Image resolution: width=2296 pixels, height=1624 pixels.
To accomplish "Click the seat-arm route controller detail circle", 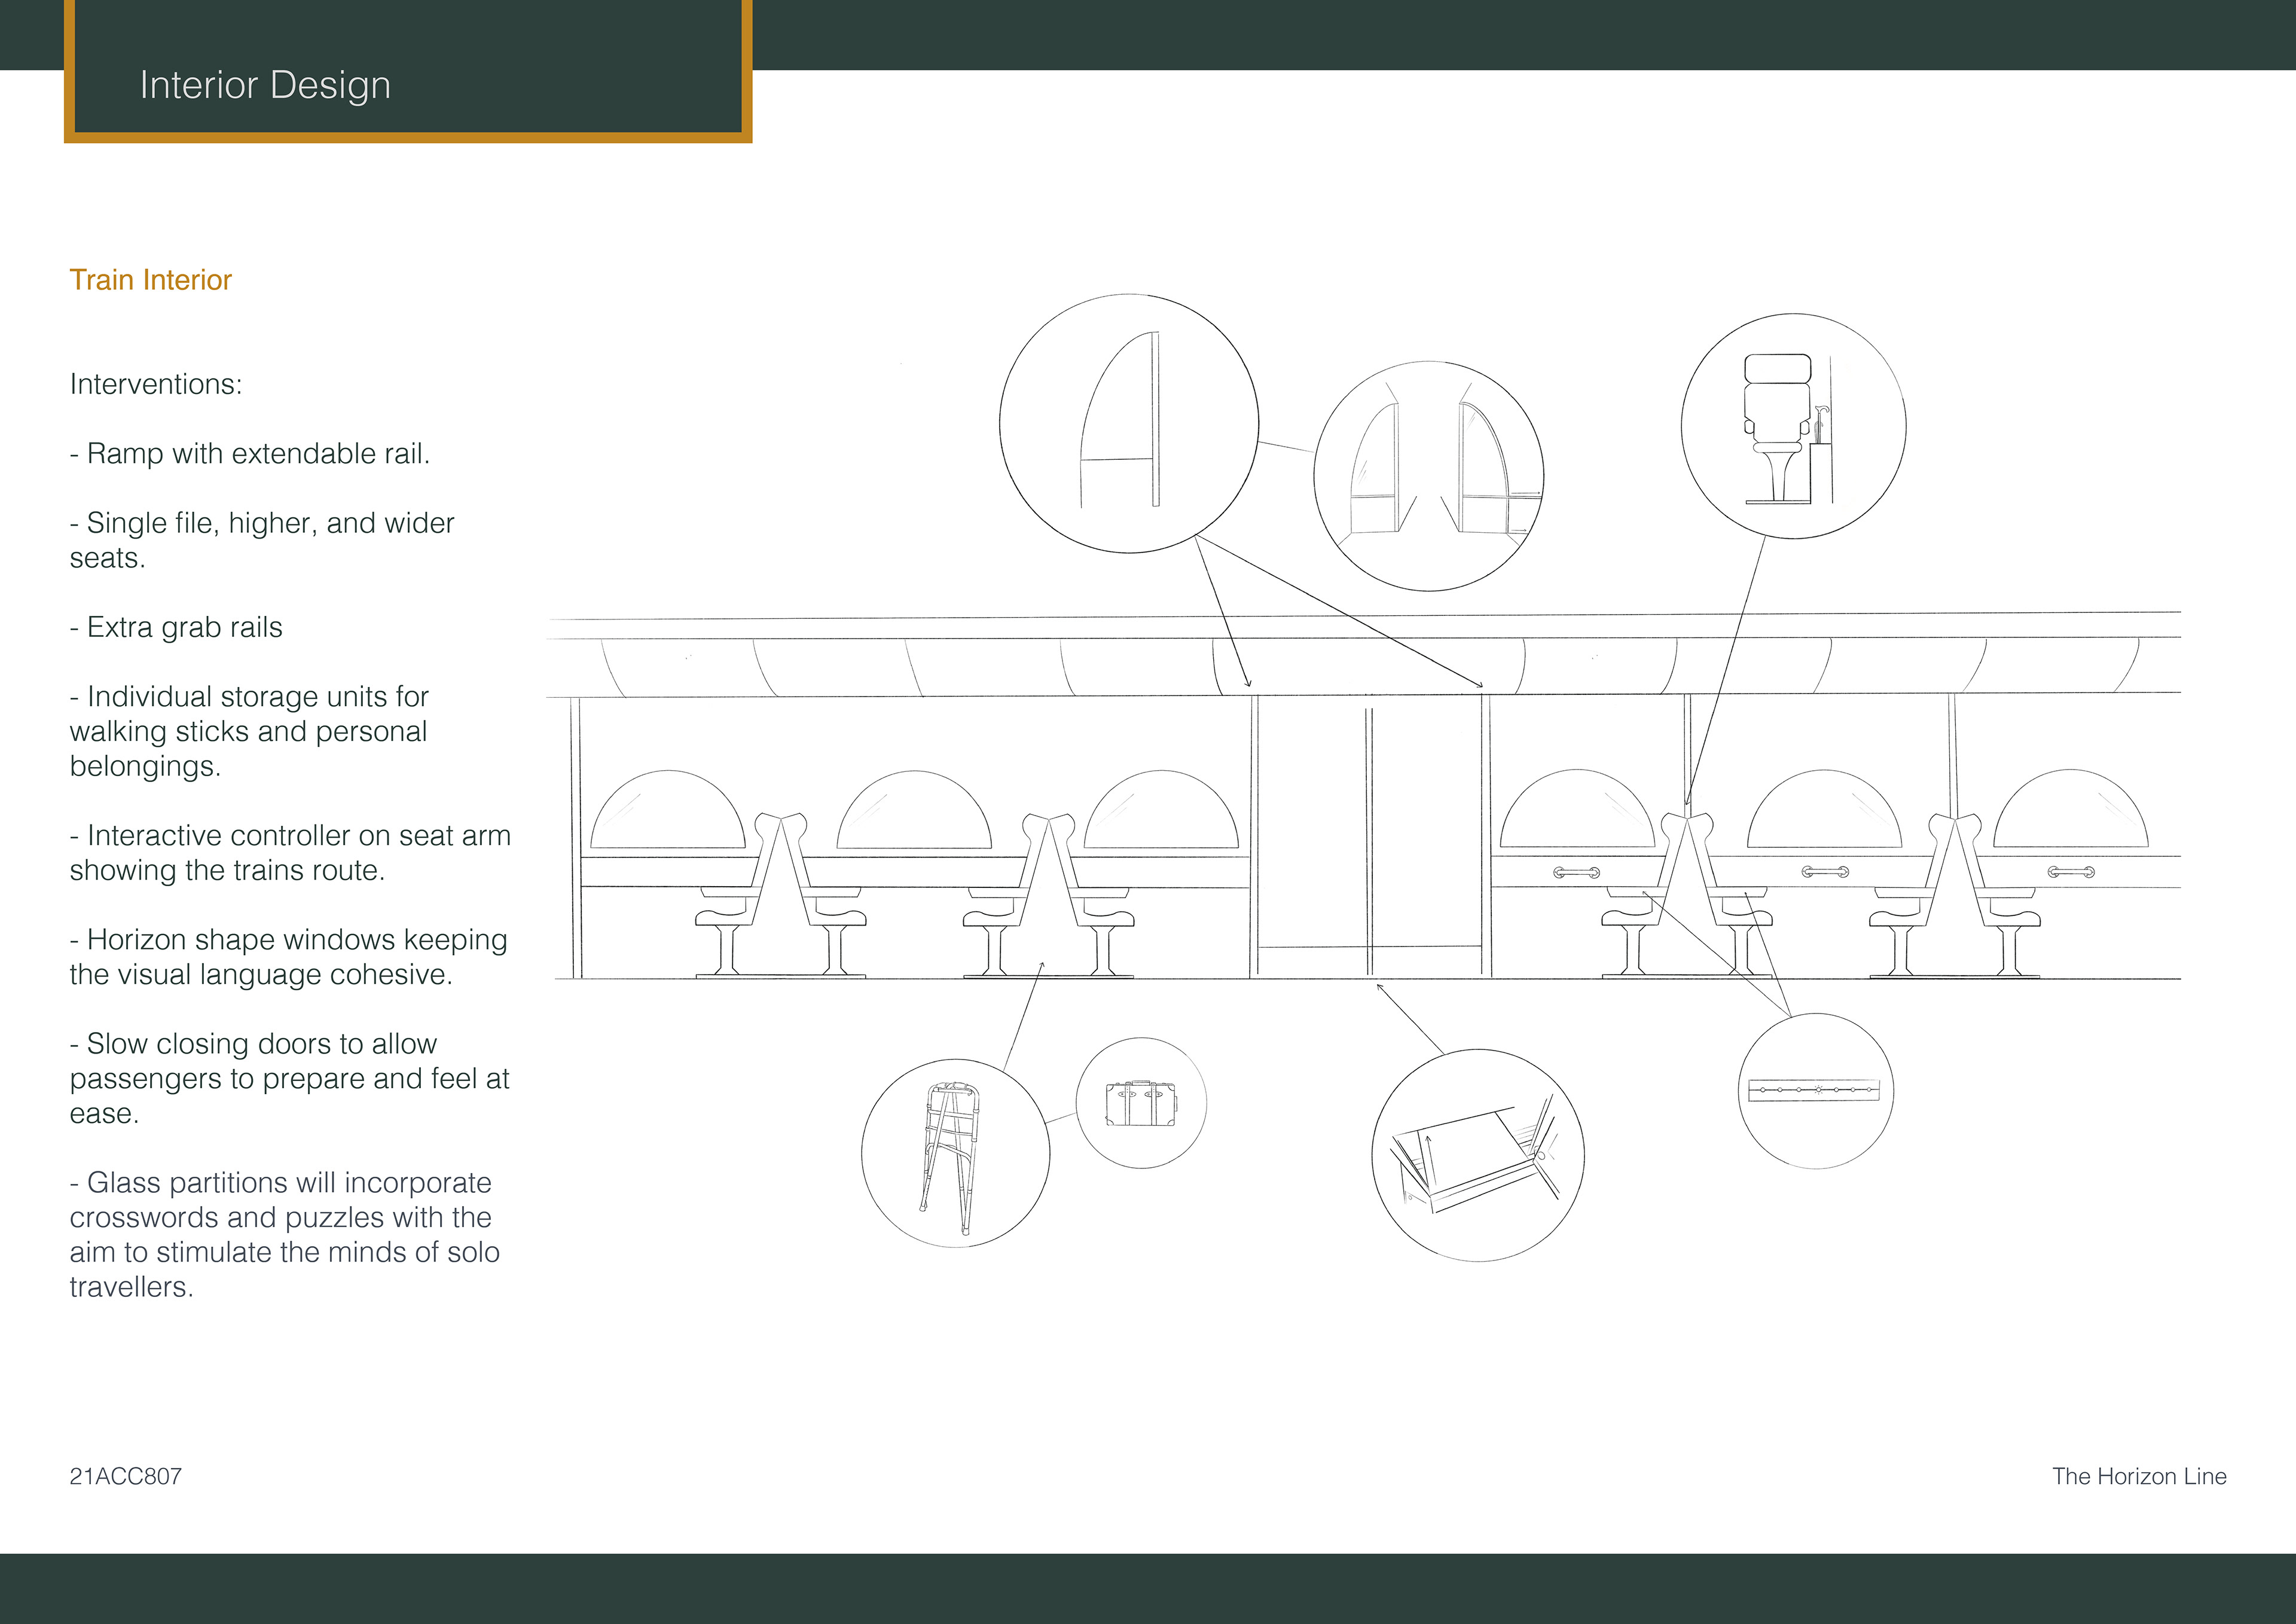I will pyautogui.click(x=1816, y=1091).
